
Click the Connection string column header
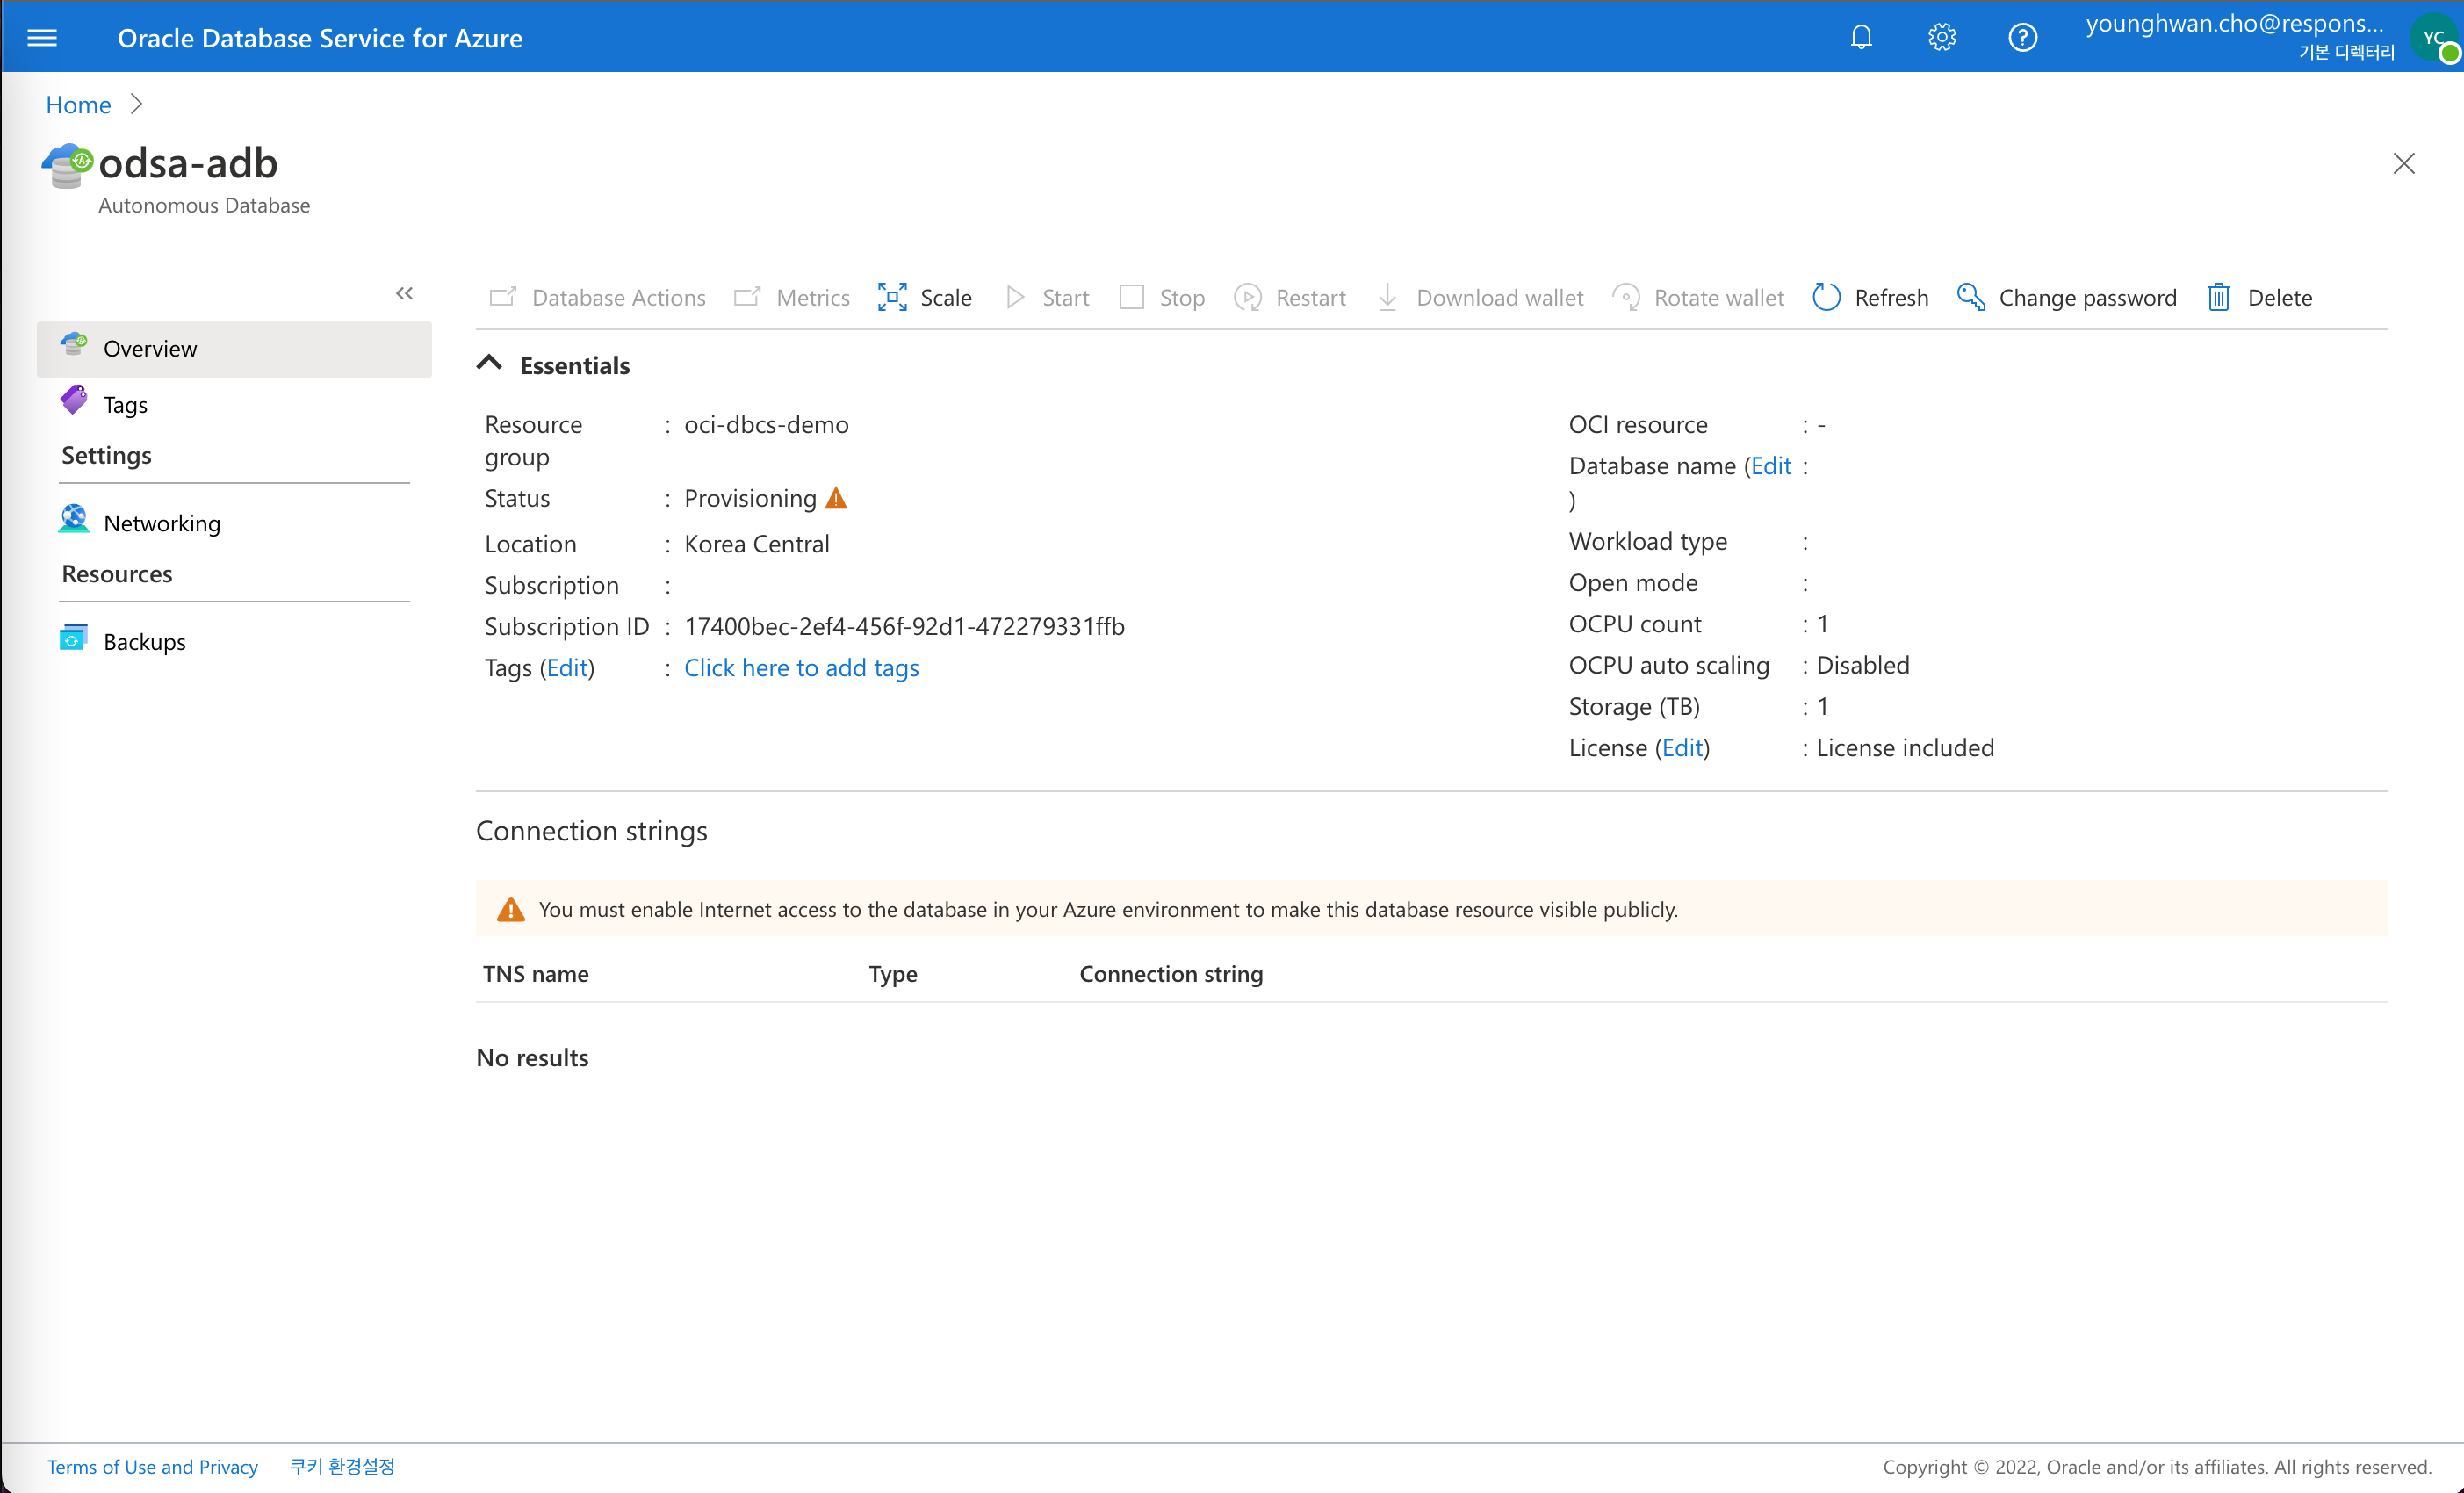pos(1171,974)
